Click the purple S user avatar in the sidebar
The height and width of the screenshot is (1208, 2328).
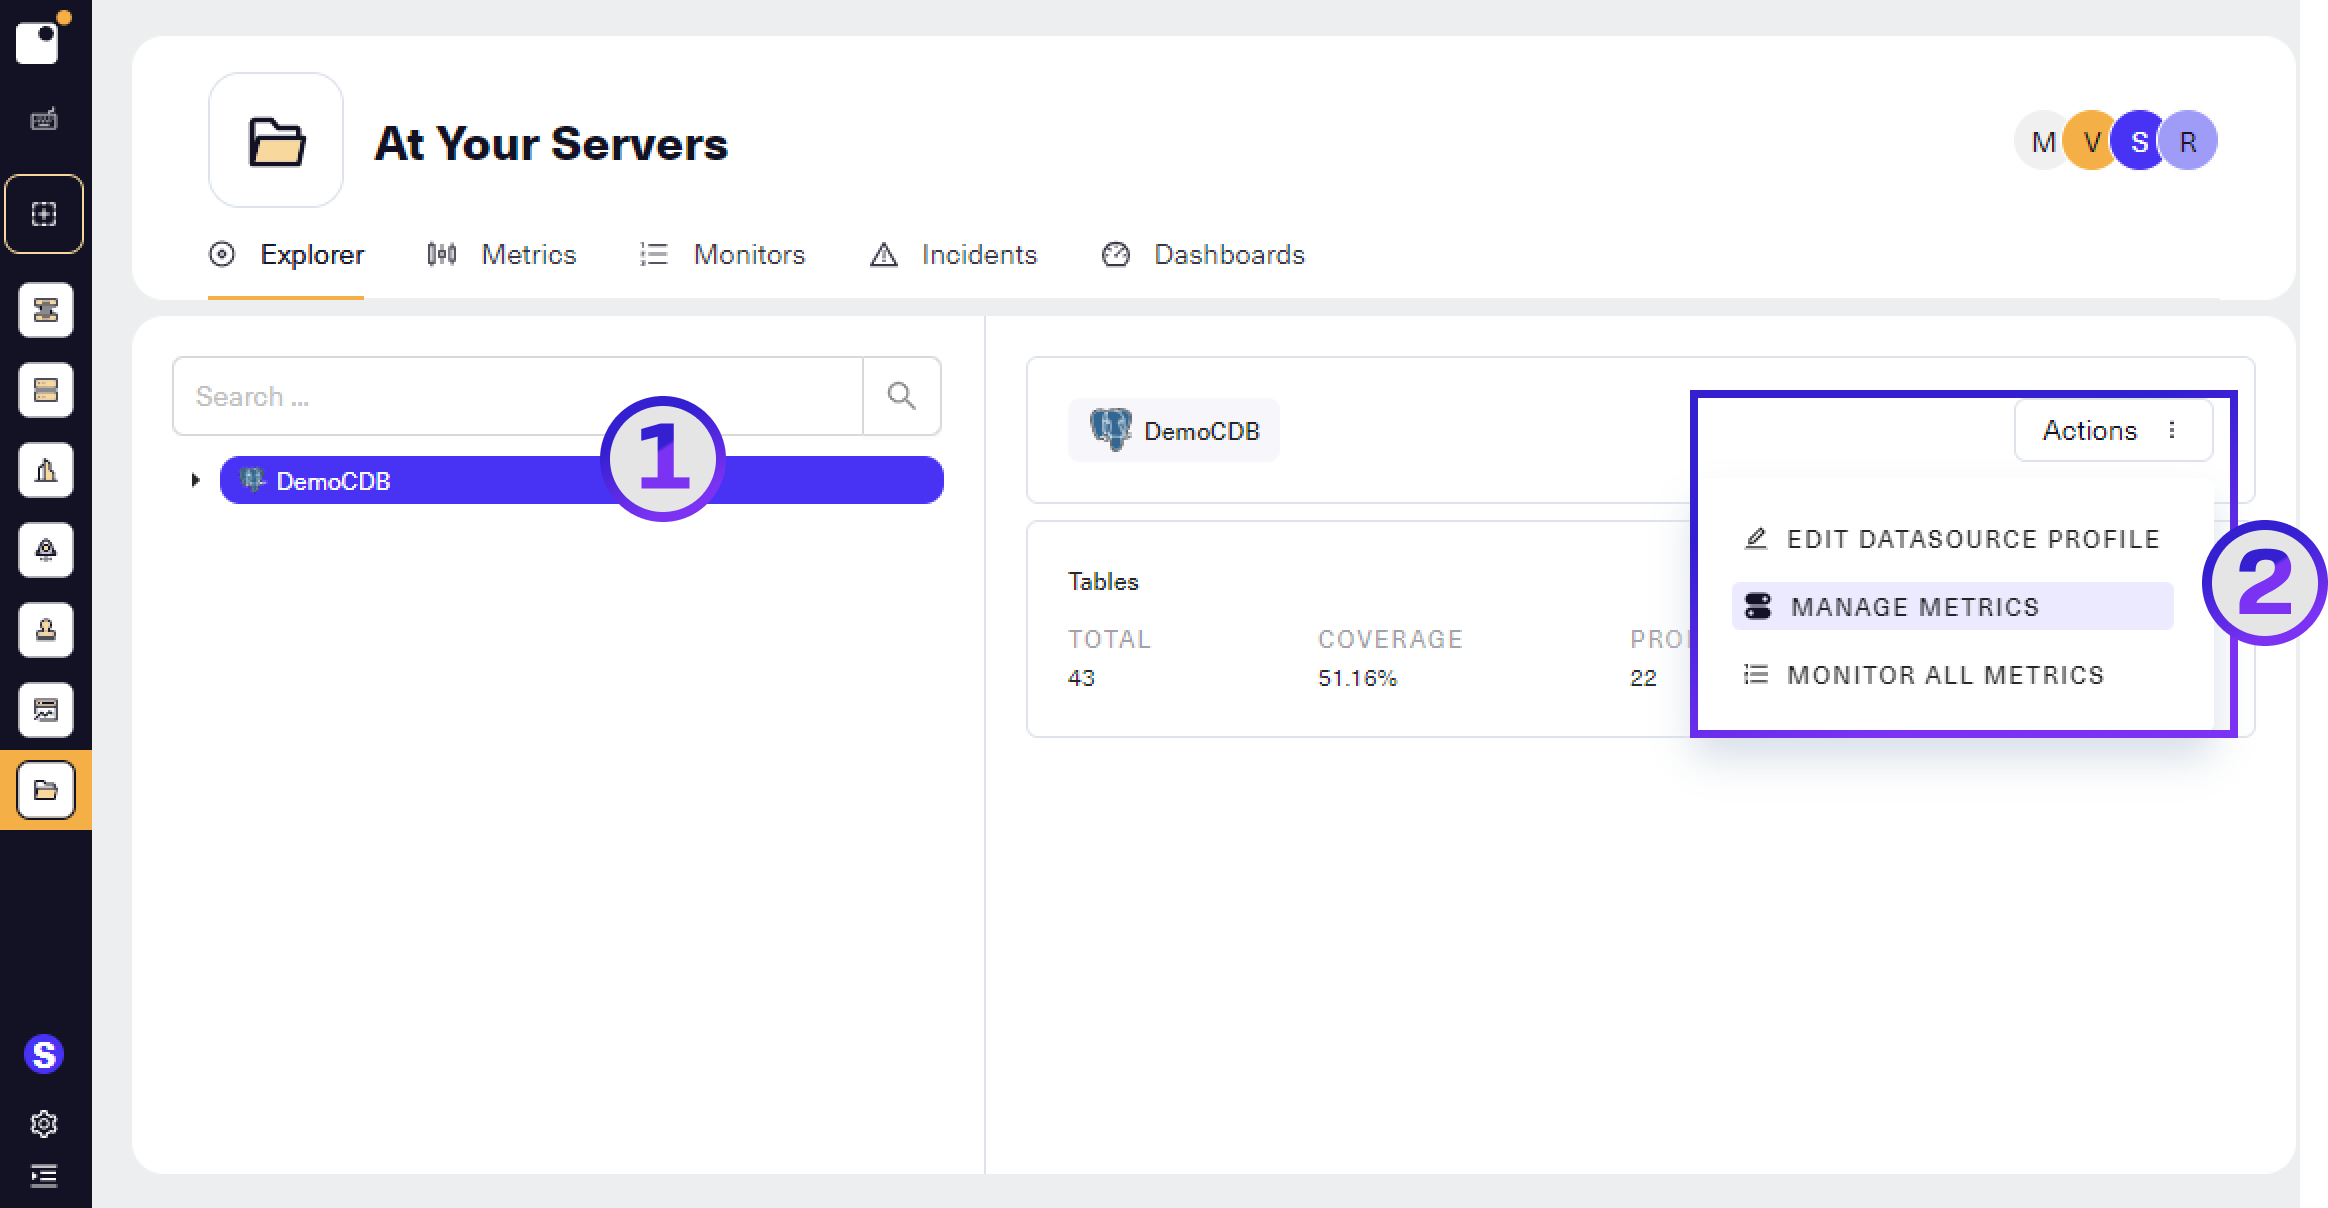point(44,1054)
